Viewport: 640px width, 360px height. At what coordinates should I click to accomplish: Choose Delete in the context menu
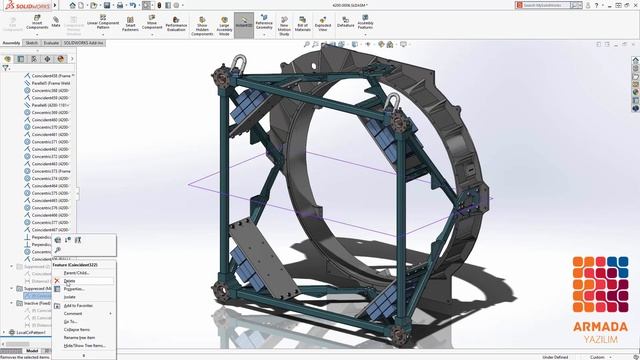tap(84, 281)
